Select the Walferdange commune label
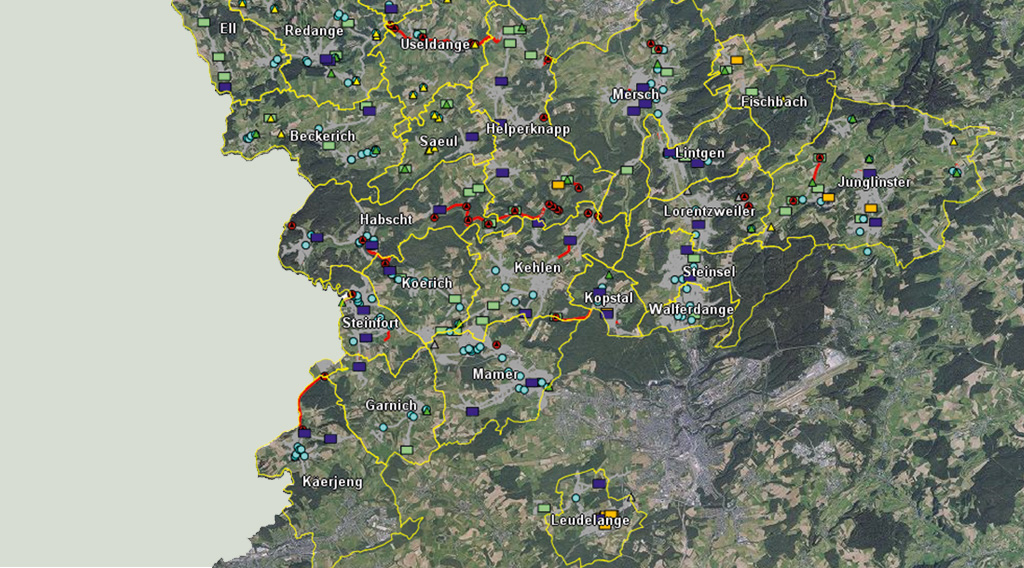 point(690,310)
